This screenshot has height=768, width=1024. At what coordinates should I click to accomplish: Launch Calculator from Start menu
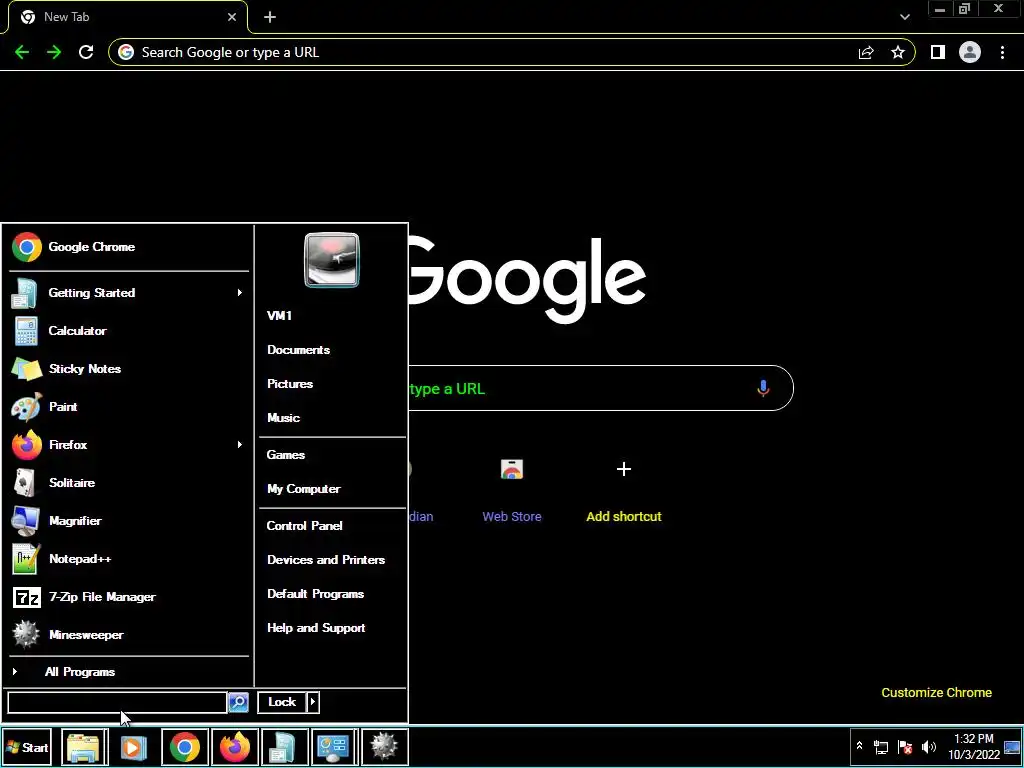129,330
